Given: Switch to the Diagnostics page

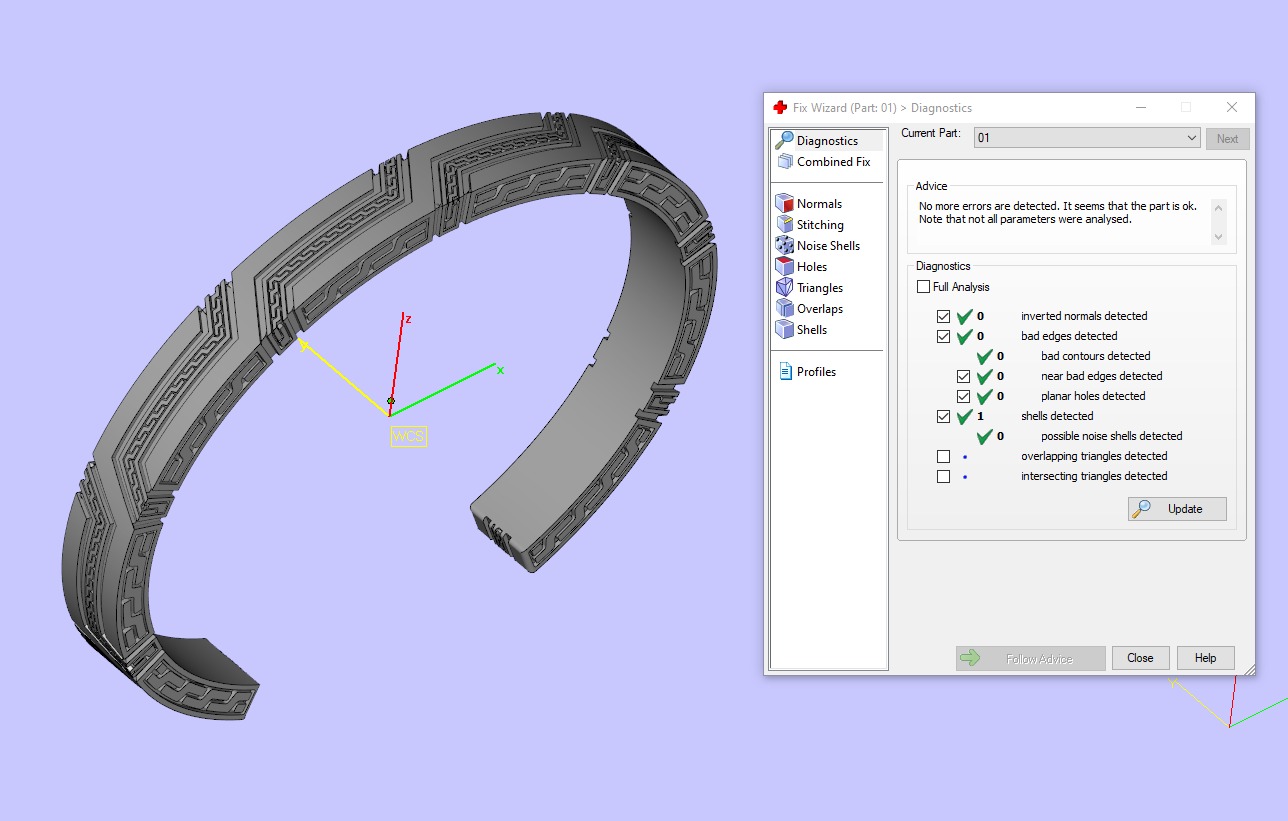Looking at the screenshot, I should (x=827, y=141).
